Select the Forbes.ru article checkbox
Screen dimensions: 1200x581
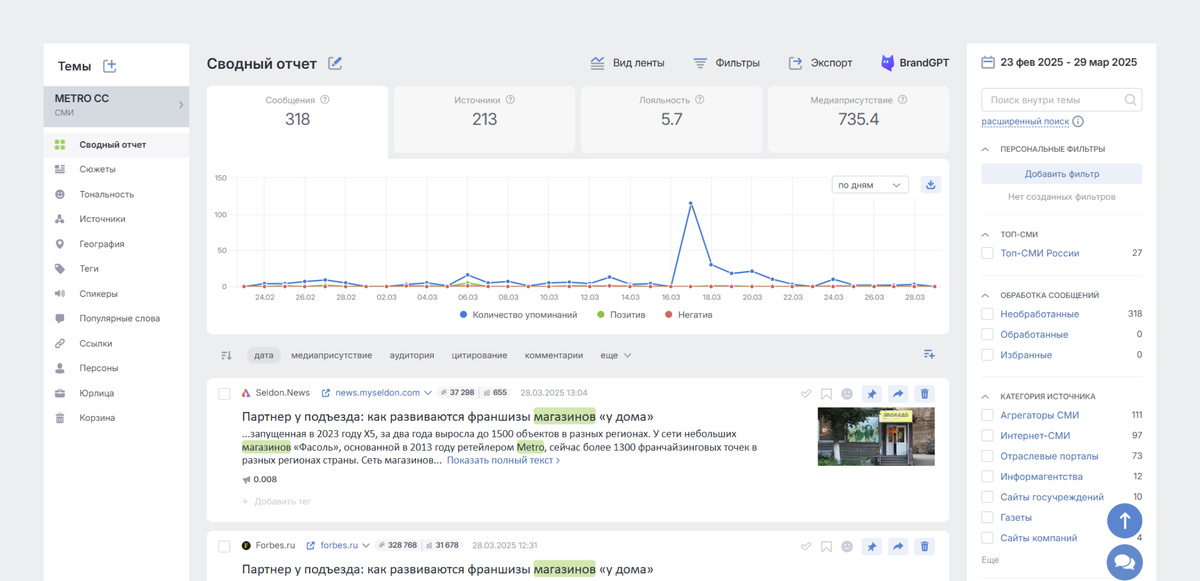(x=224, y=545)
